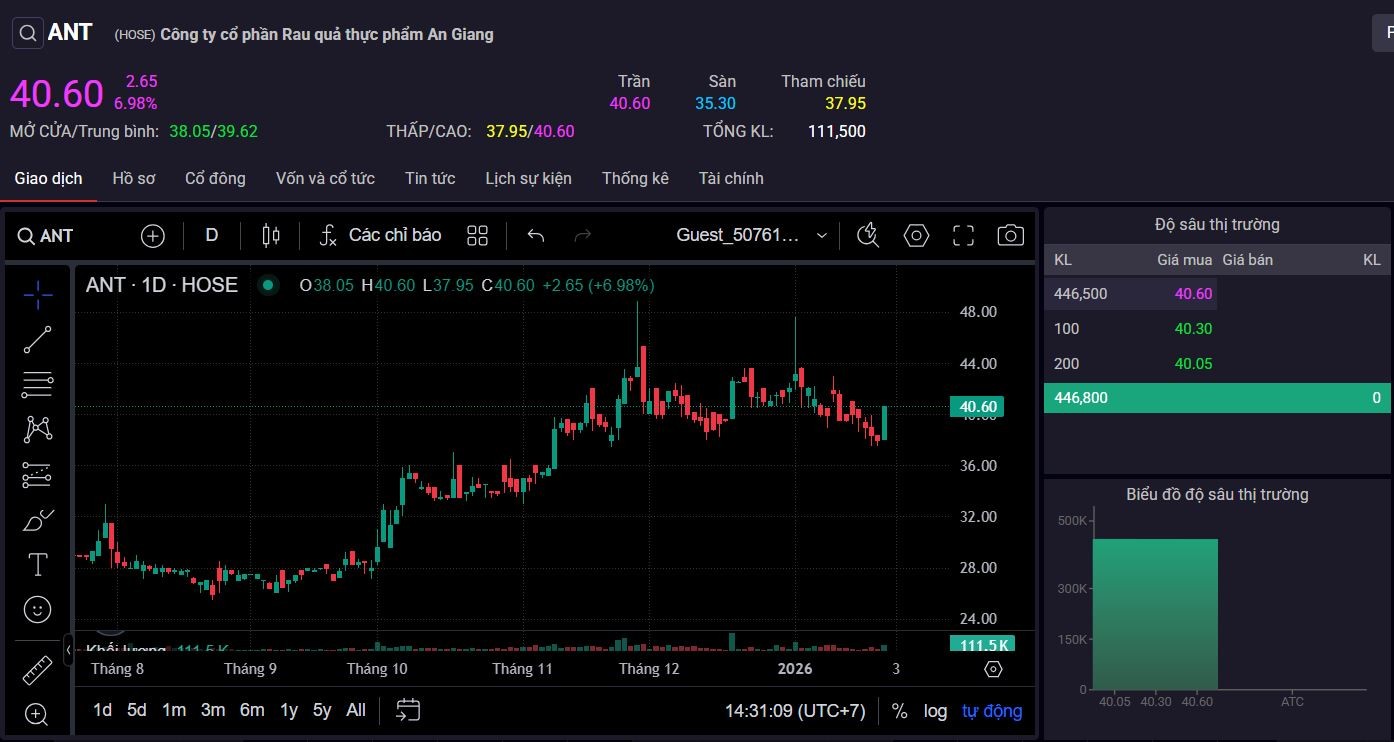This screenshot has width=1394, height=742.
Task: Switch to the Hồ sơ tab
Action: [x=134, y=178]
